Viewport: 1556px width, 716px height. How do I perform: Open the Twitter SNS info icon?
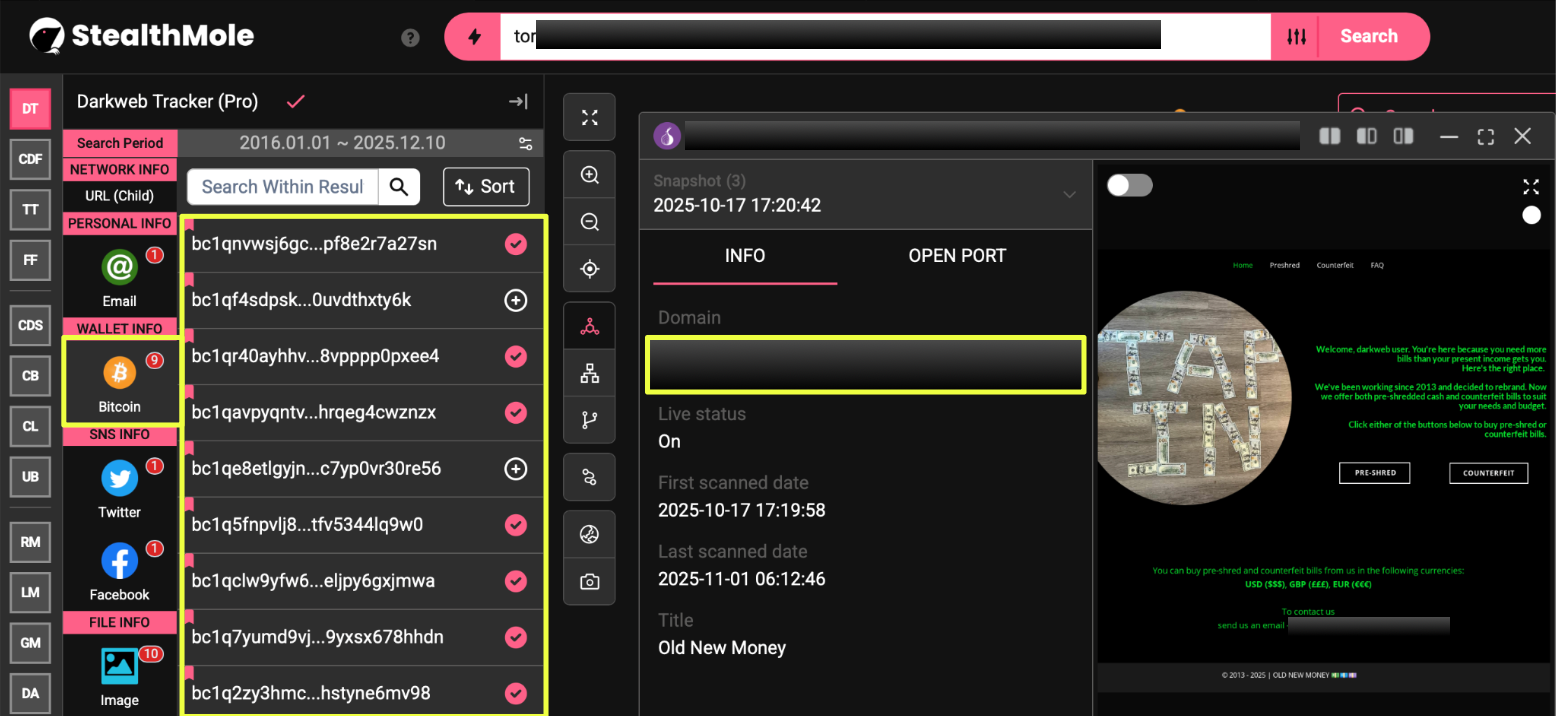click(120, 479)
